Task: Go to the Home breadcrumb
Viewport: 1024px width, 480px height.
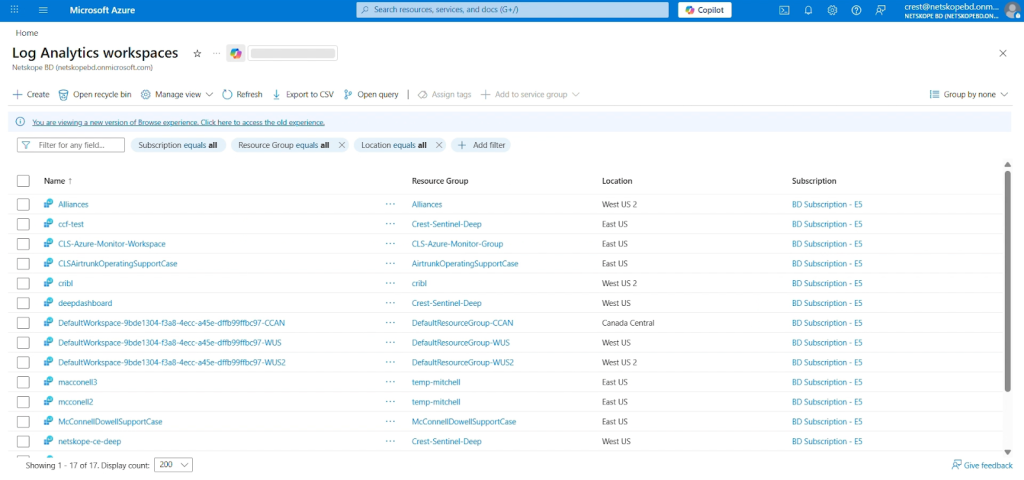Action: (27, 33)
